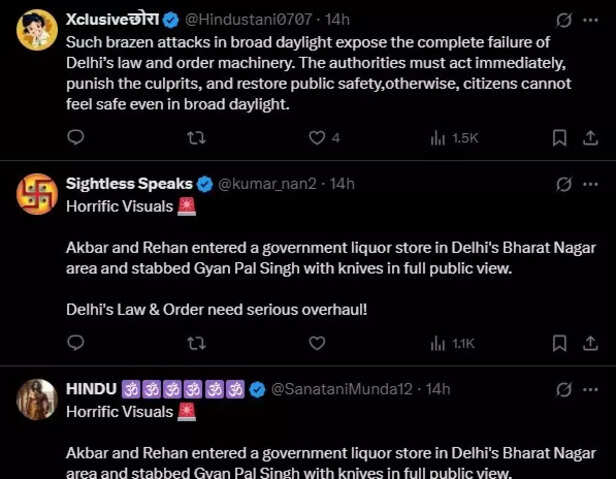
Task: View analytics showing 1.1K views
Action: click(452, 343)
